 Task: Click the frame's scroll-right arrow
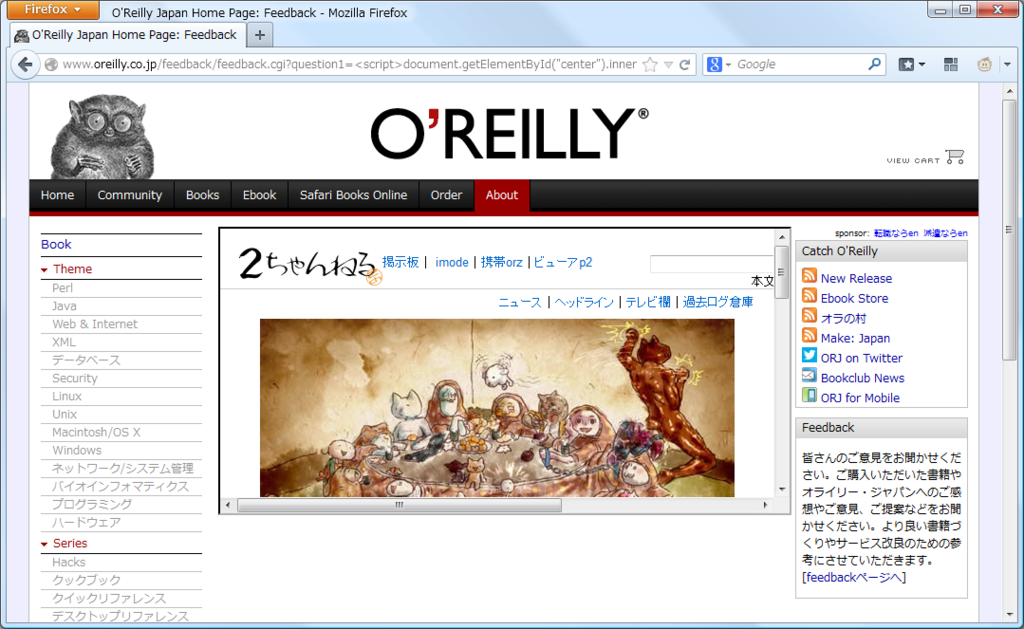pos(765,505)
